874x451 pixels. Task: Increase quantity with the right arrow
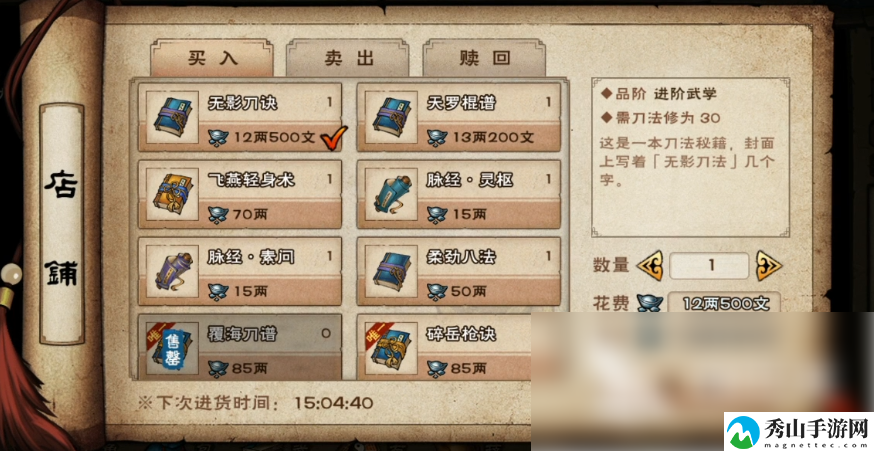(x=769, y=266)
